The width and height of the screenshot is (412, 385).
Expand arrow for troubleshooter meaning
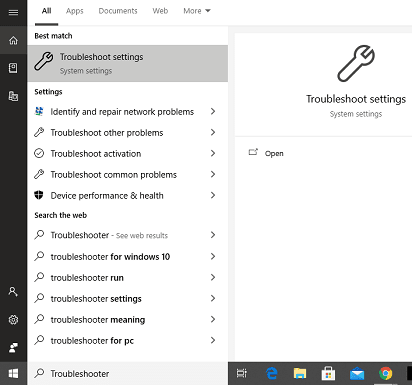[x=213, y=319]
